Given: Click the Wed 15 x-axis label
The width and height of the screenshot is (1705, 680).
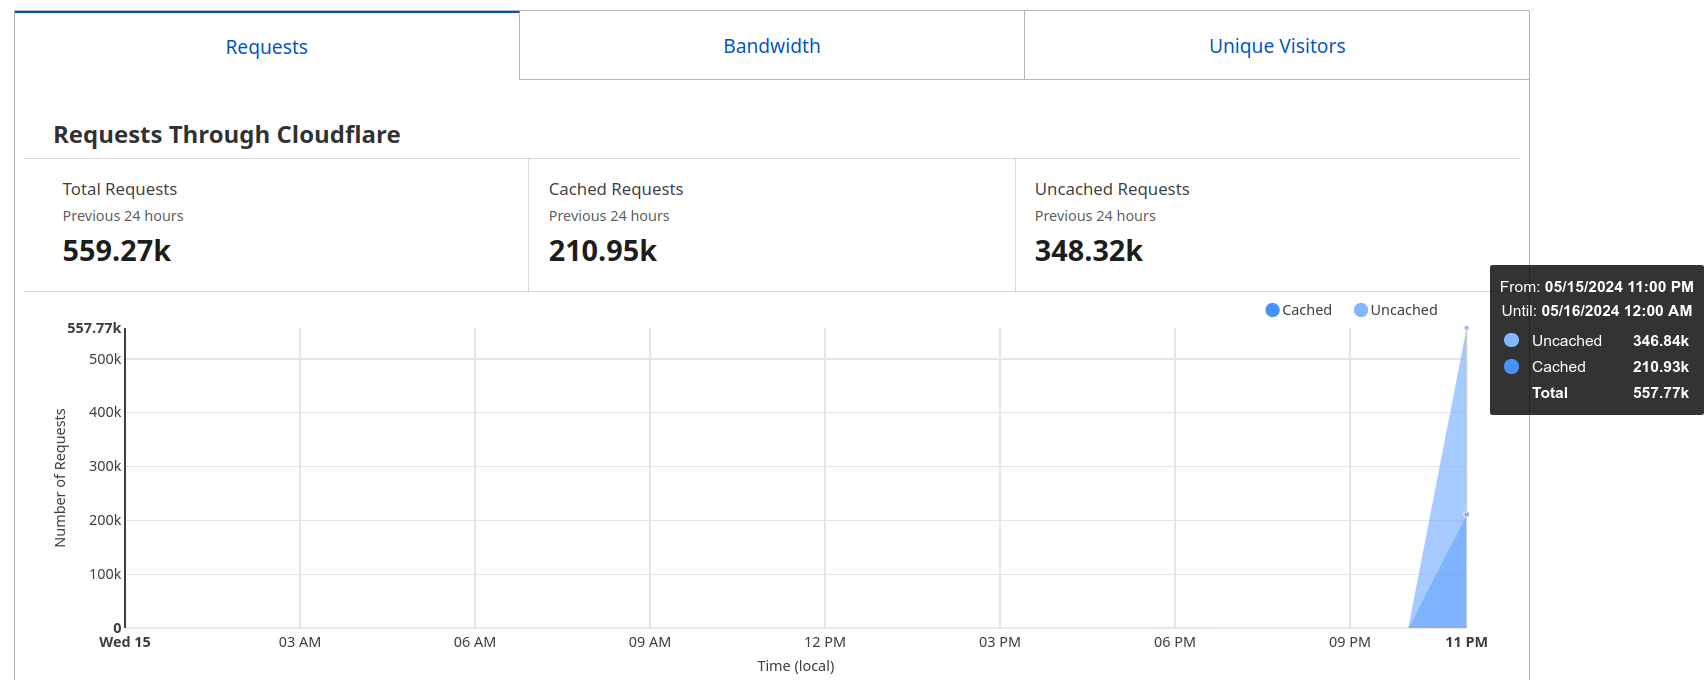Looking at the screenshot, I should point(125,642).
